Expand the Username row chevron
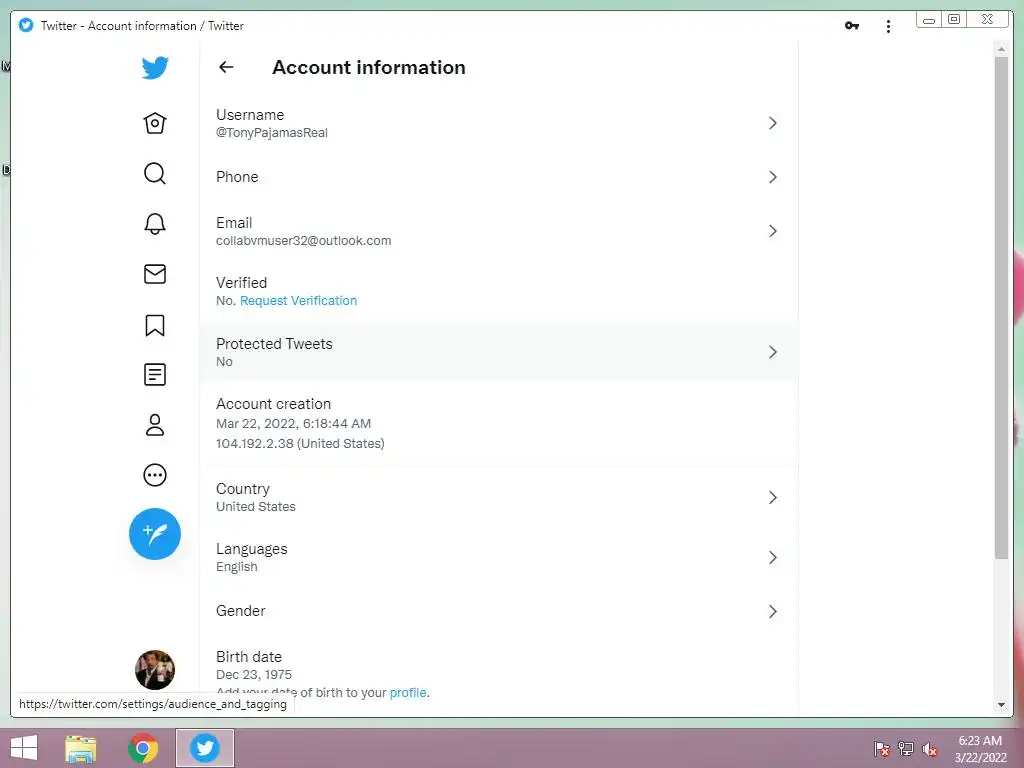 pyautogui.click(x=773, y=123)
